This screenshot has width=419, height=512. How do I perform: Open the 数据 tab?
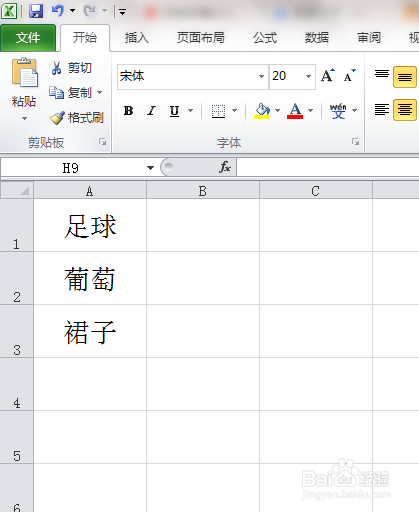click(316, 38)
